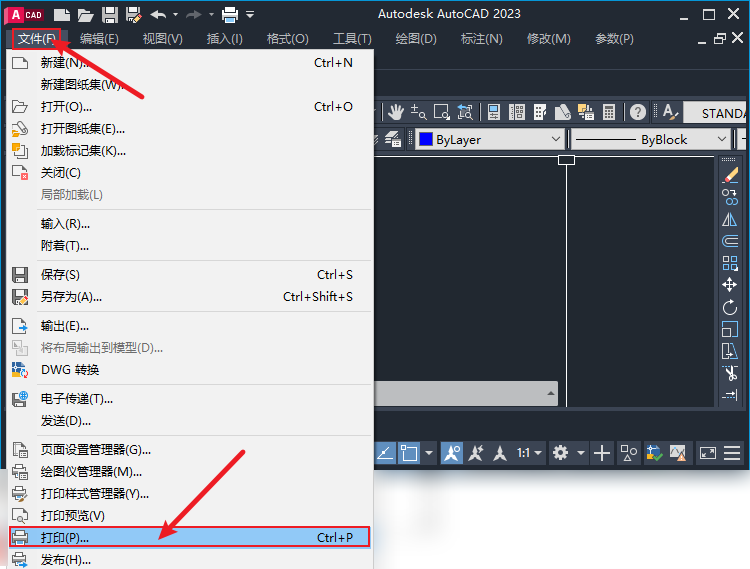Toggle annotation visibility in status bar
This screenshot has width=750, height=569.
[x=452, y=452]
